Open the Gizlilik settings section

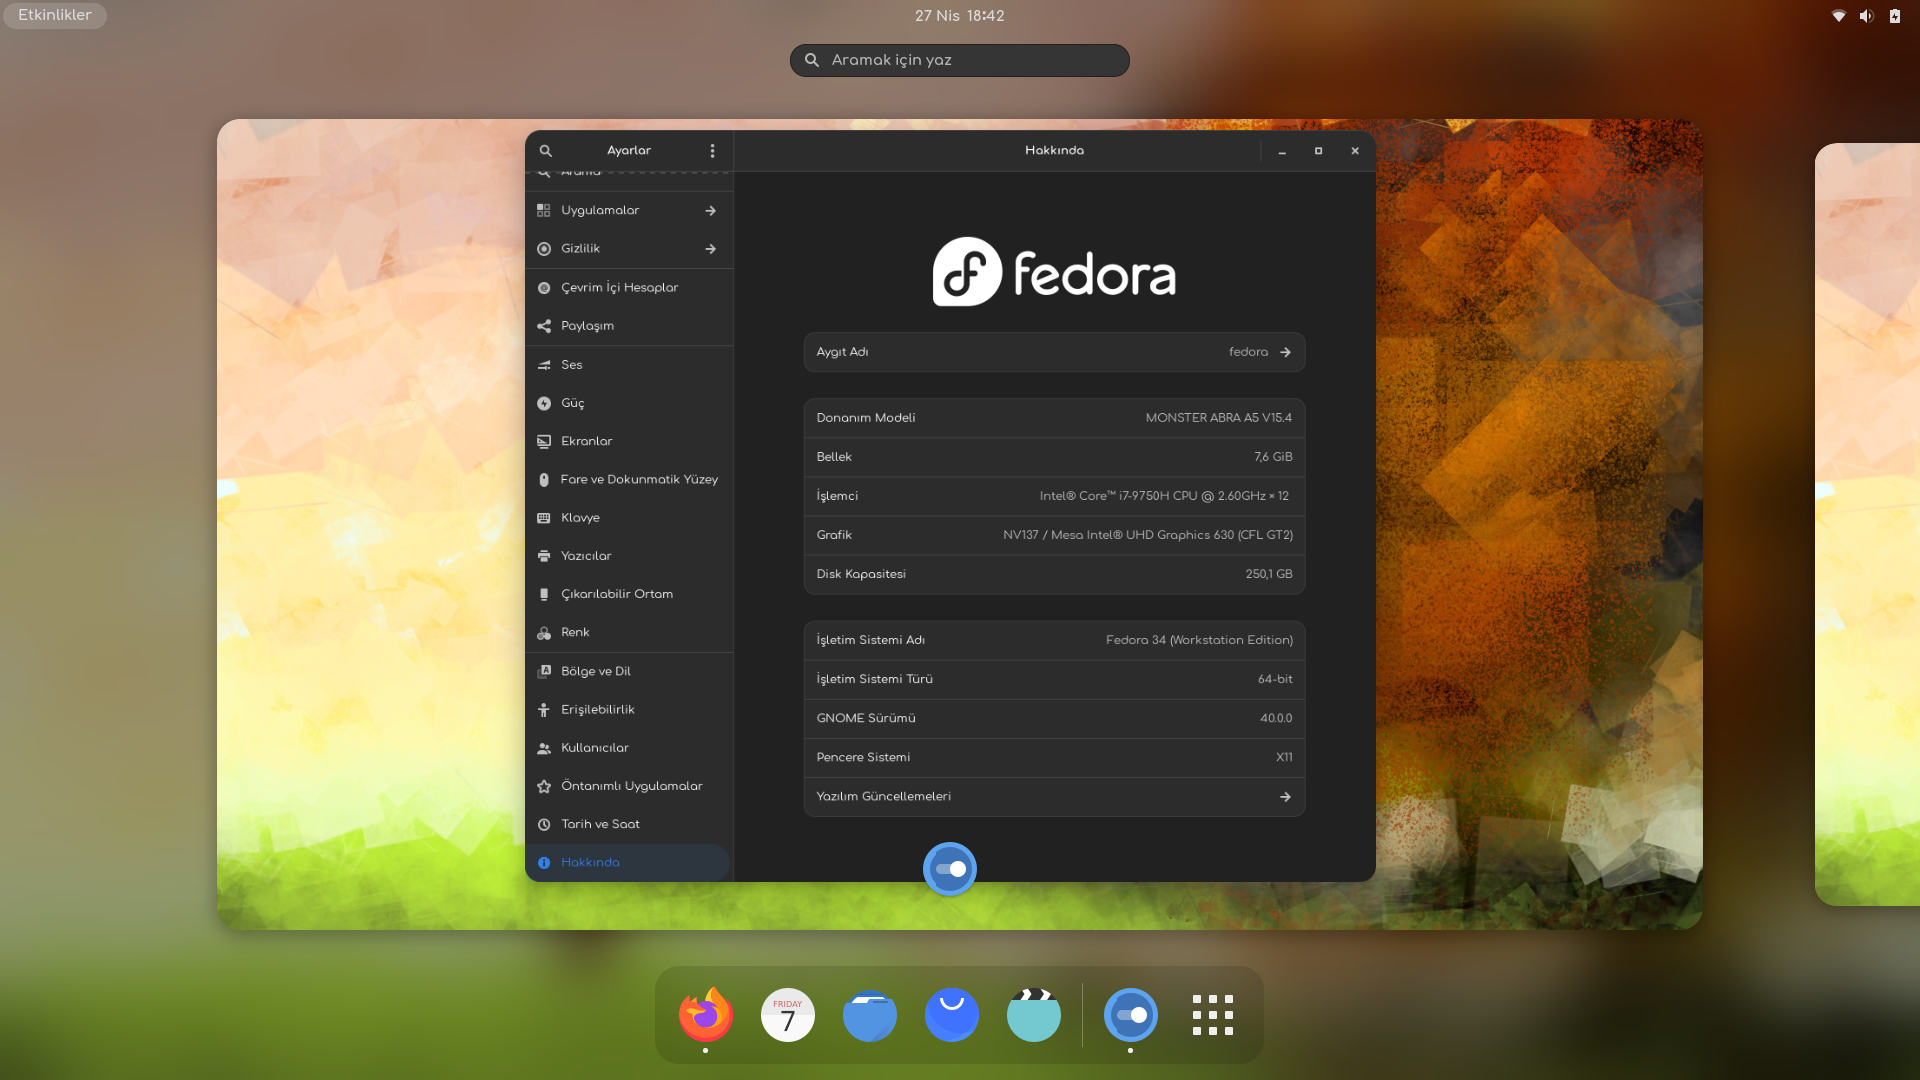629,249
